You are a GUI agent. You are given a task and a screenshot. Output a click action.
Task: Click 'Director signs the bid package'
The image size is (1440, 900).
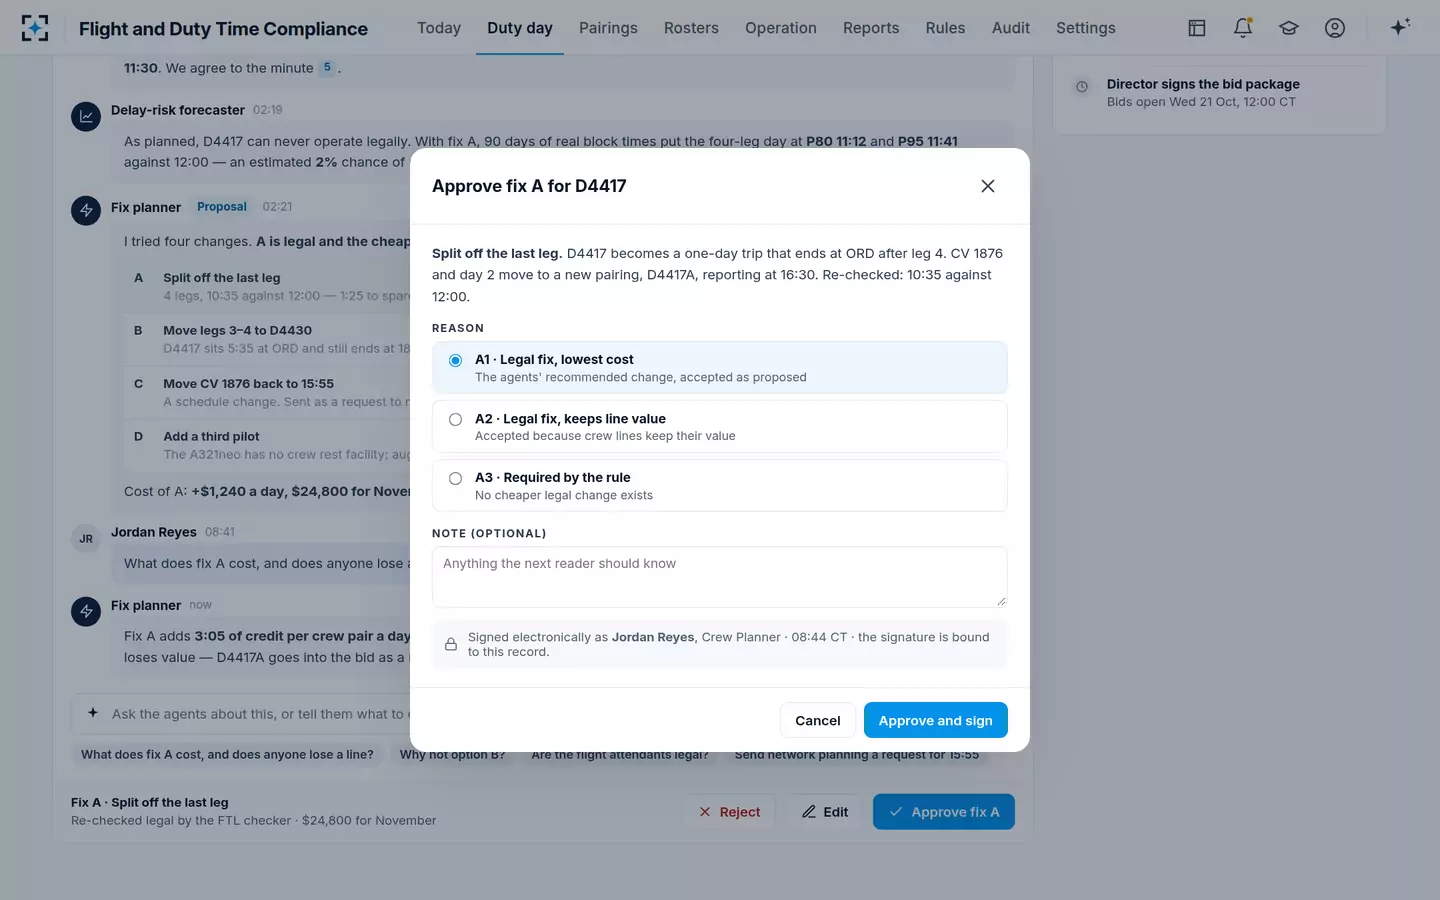(1203, 84)
